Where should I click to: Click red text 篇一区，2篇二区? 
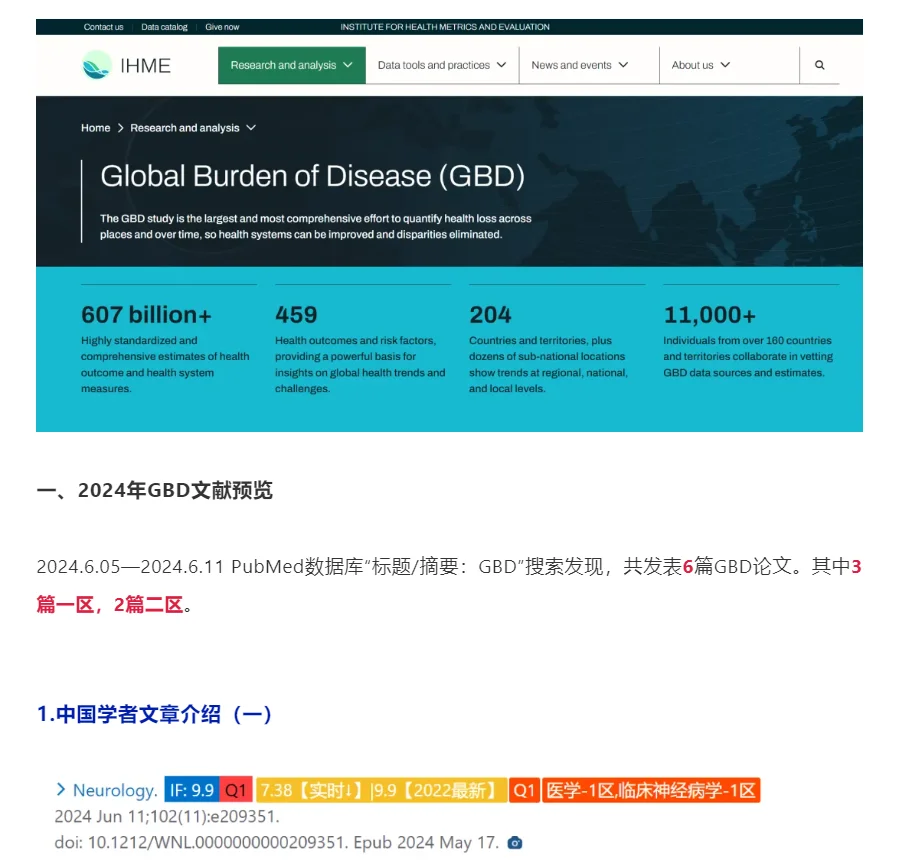110,604
